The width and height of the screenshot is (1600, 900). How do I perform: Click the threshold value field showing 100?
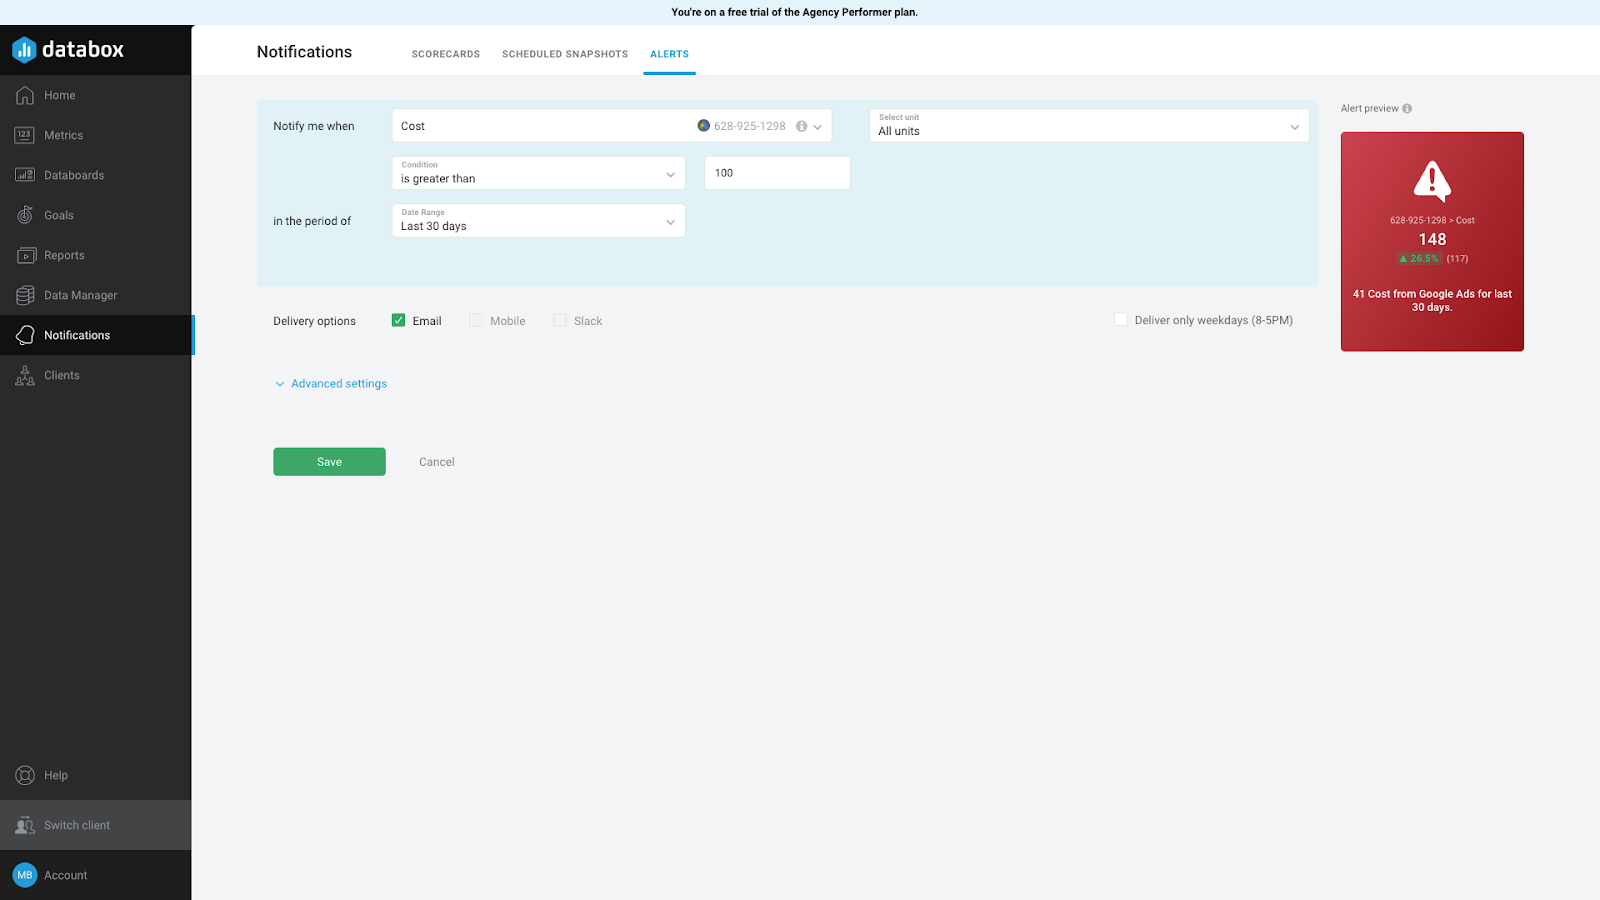click(777, 173)
